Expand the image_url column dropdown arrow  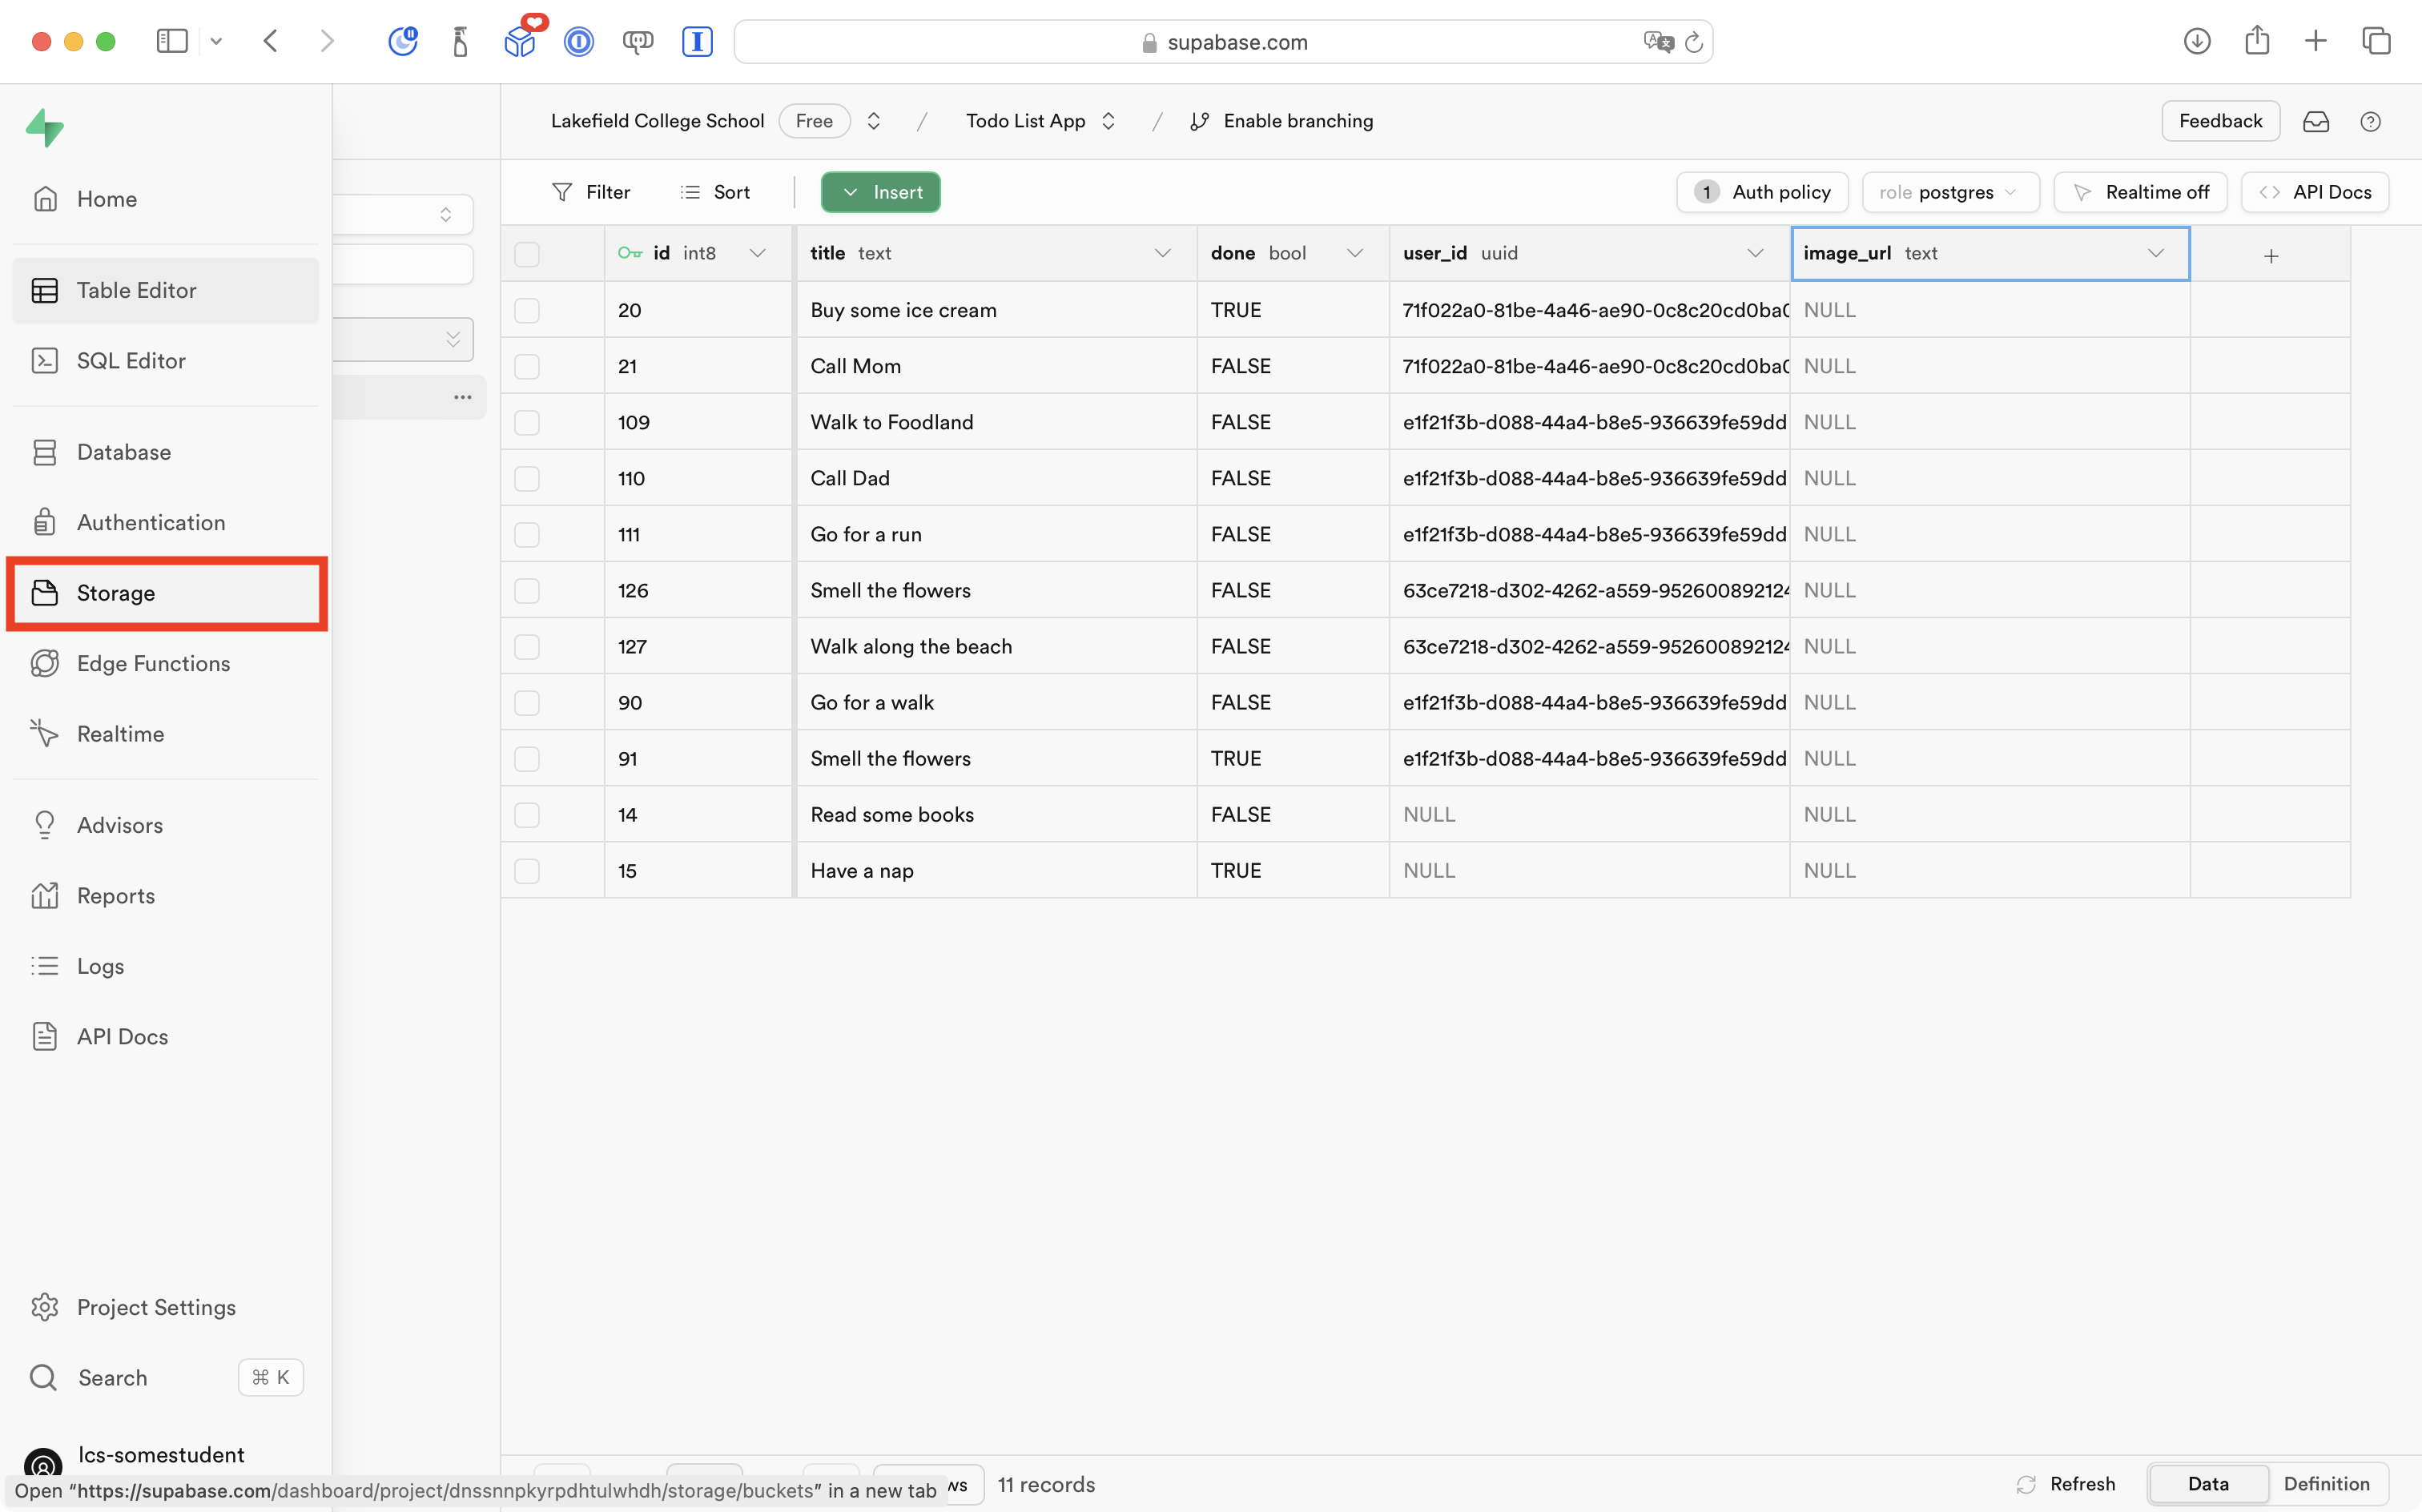pos(2156,254)
